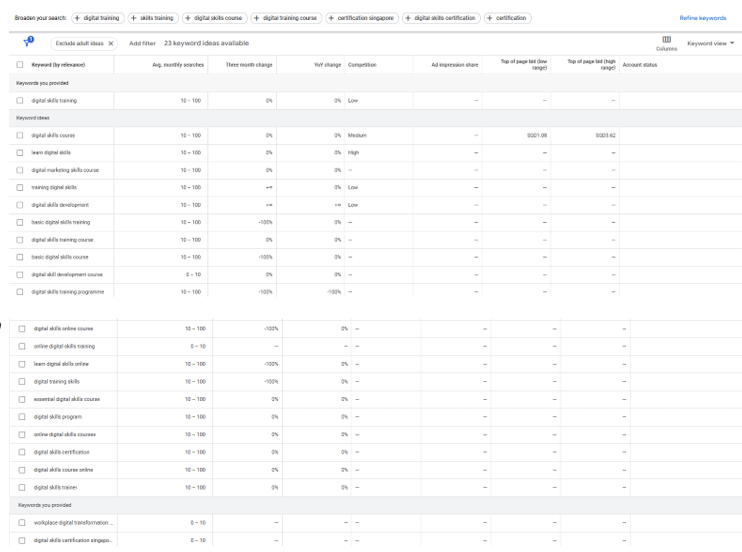This screenshot has height=552, width=742.
Task: Add the digital training suggestion chip
Action: 96,18
